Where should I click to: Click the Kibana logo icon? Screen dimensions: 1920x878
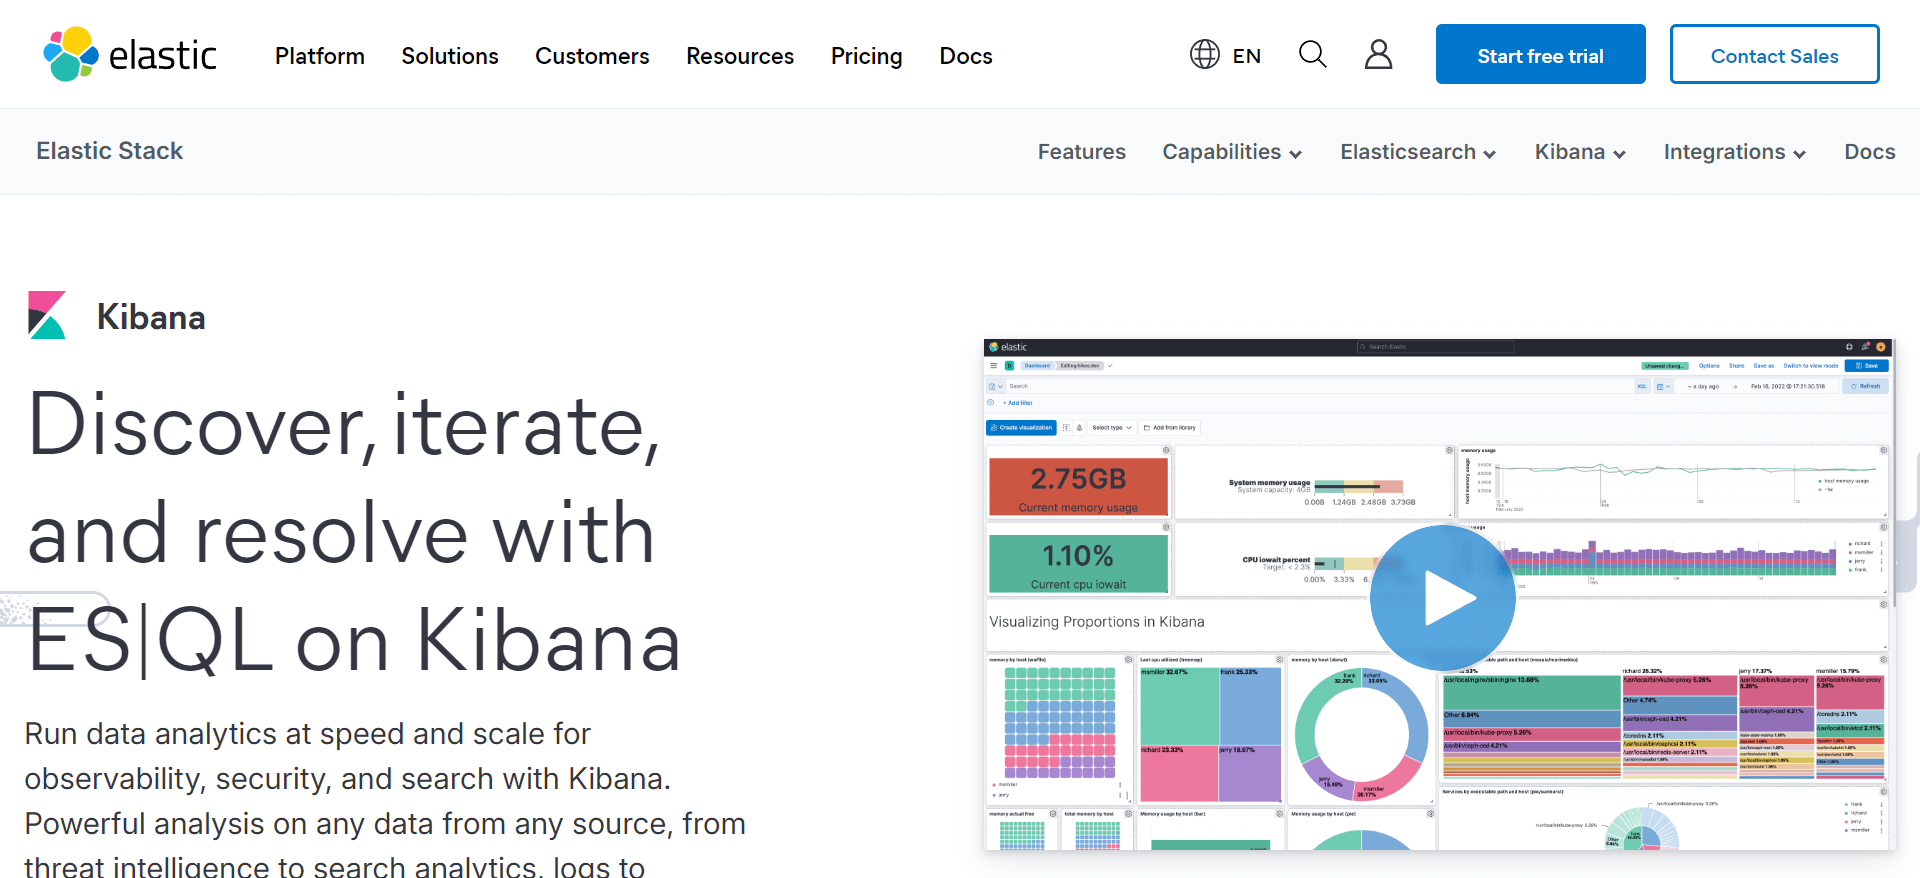47,315
